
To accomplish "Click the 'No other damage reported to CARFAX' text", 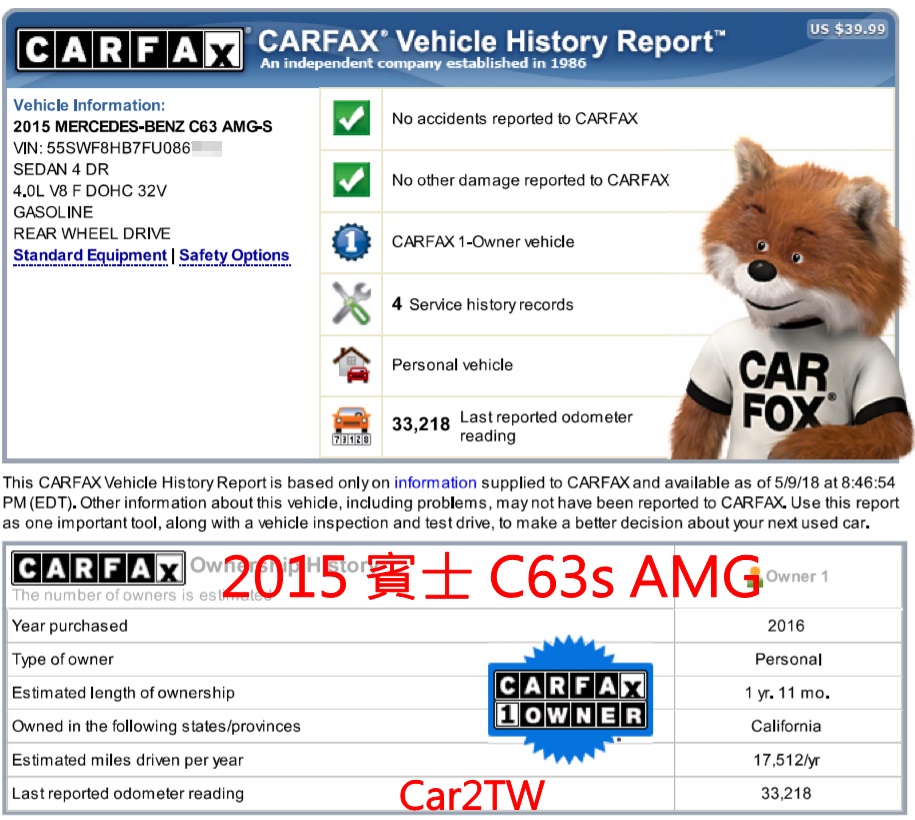I will pyautogui.click(x=530, y=180).
